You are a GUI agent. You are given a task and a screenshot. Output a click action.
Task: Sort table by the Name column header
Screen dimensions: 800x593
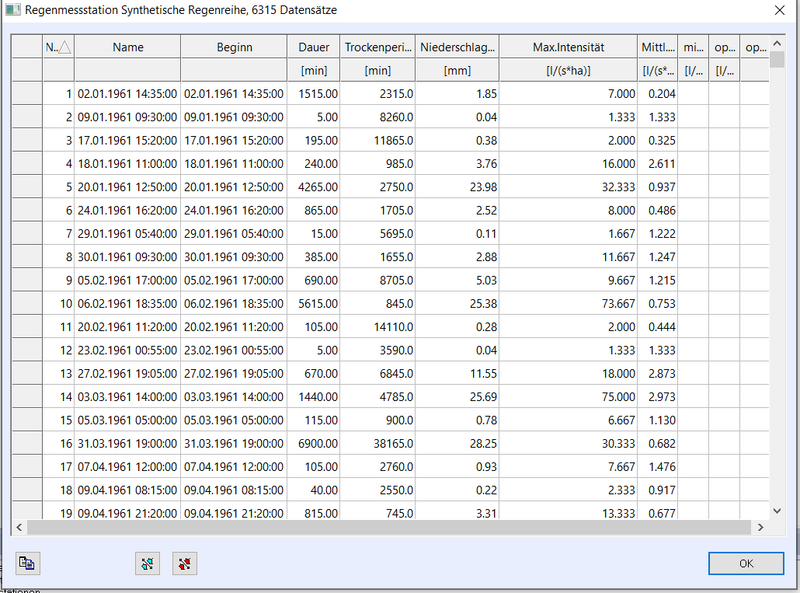[128, 47]
